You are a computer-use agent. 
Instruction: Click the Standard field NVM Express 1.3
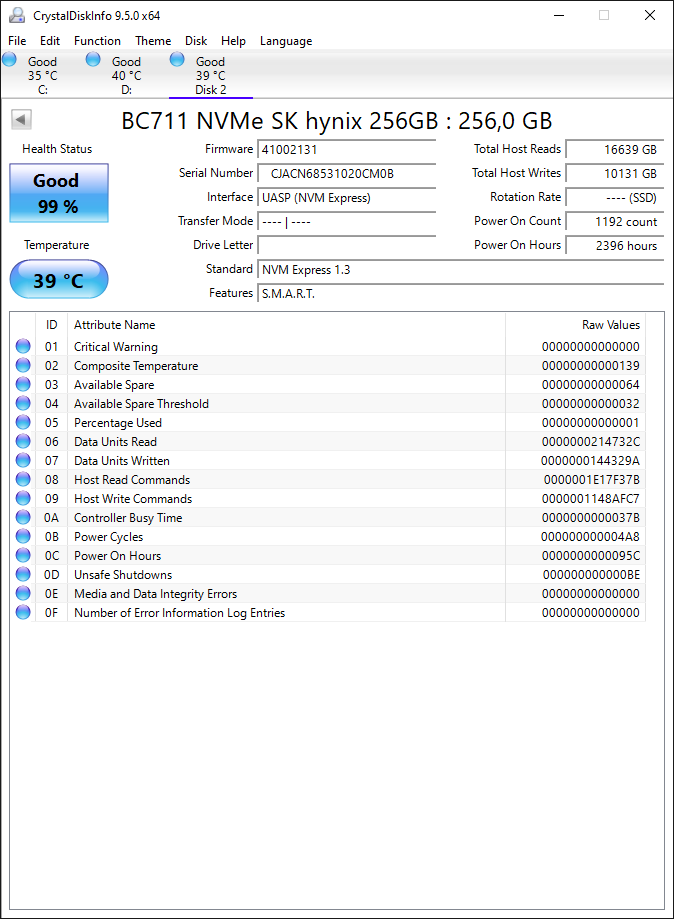461,270
